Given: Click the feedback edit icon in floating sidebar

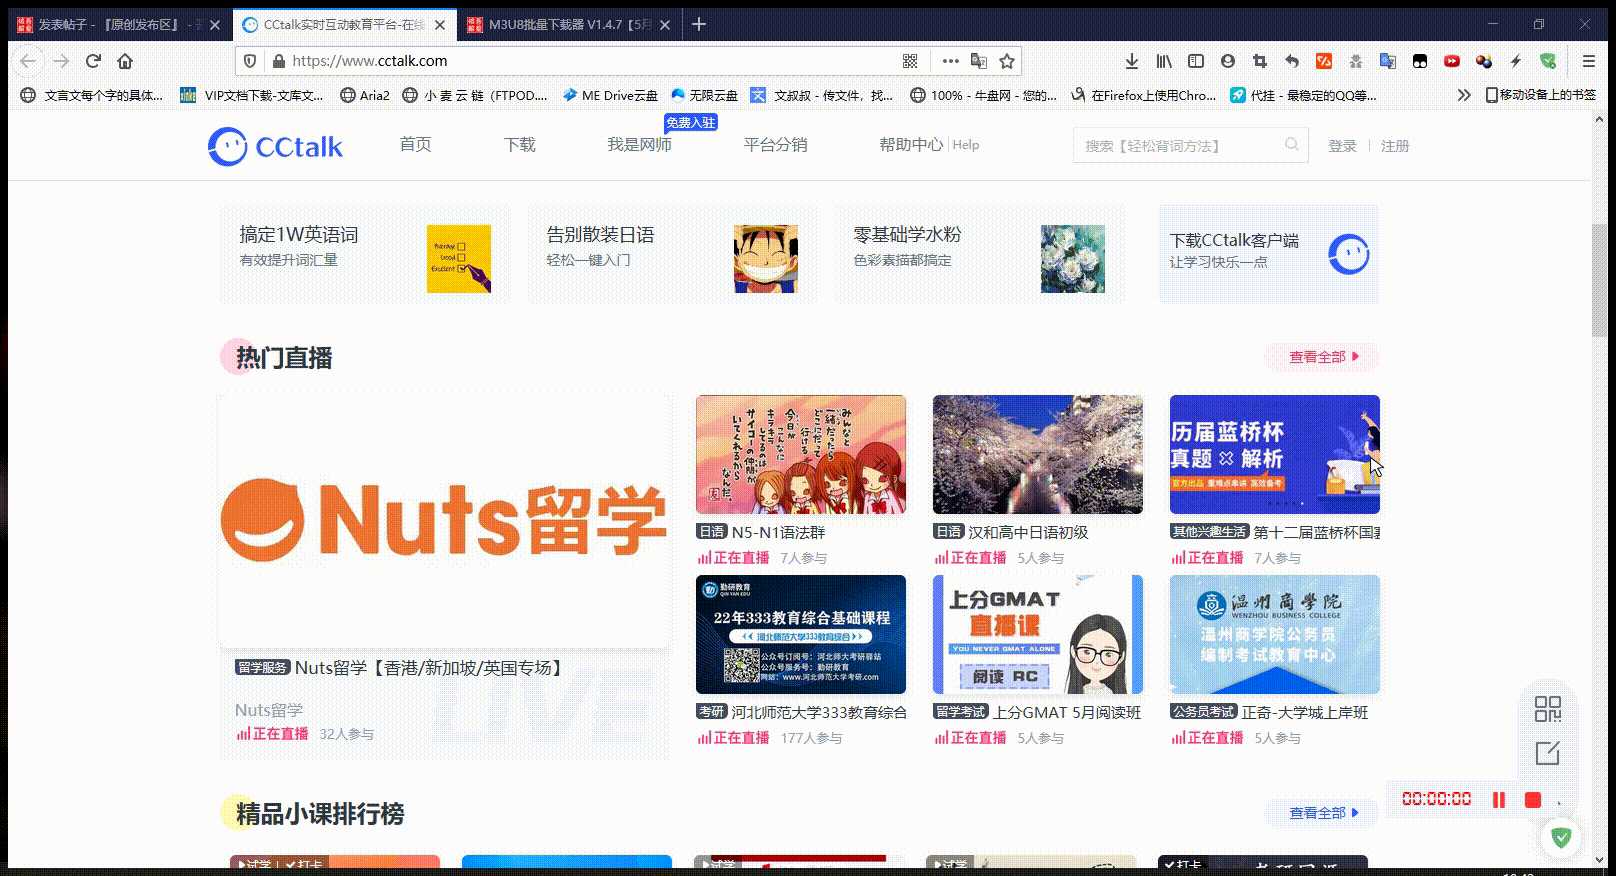Looking at the screenshot, I should click(x=1547, y=753).
